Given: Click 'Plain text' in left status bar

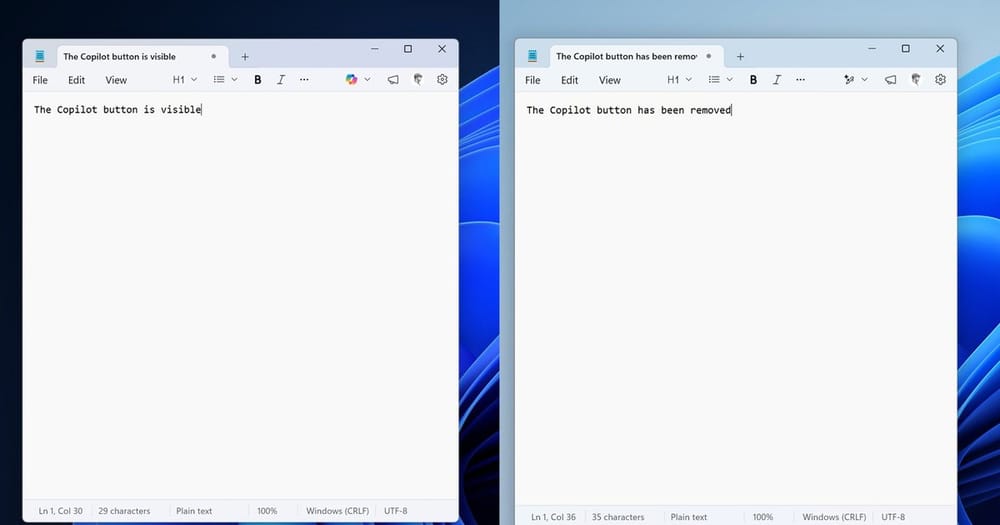Looking at the screenshot, I should tap(194, 511).
